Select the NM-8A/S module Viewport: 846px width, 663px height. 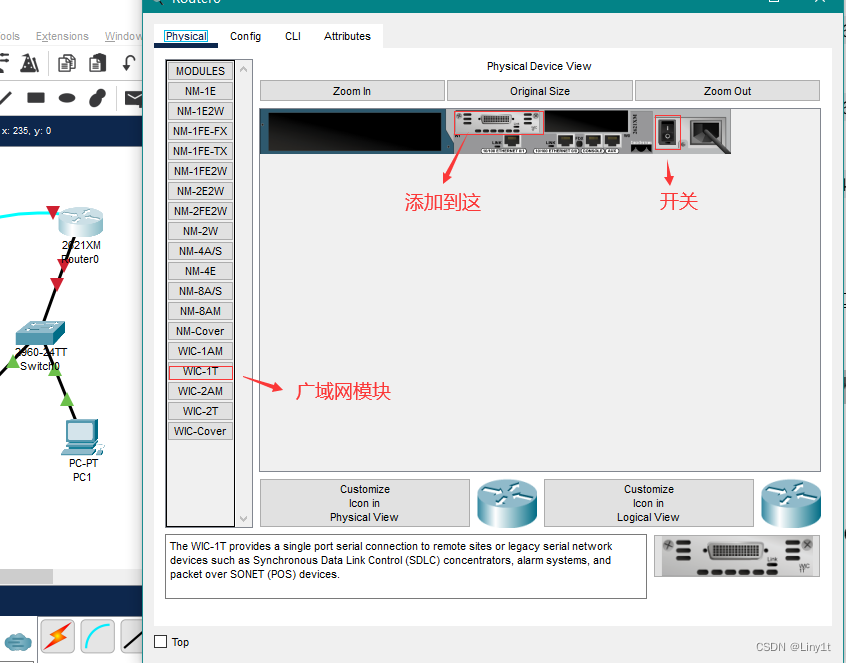pos(200,291)
